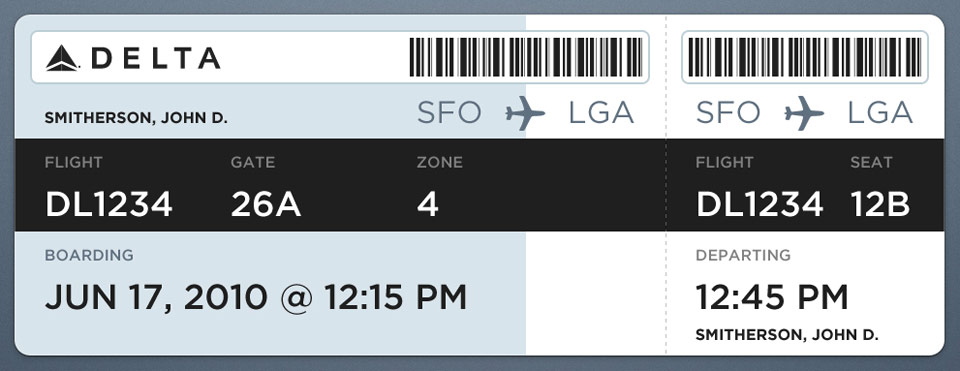Screen dimensions: 960x371
Task: Click the seat value 12B
Action: [x=880, y=204]
